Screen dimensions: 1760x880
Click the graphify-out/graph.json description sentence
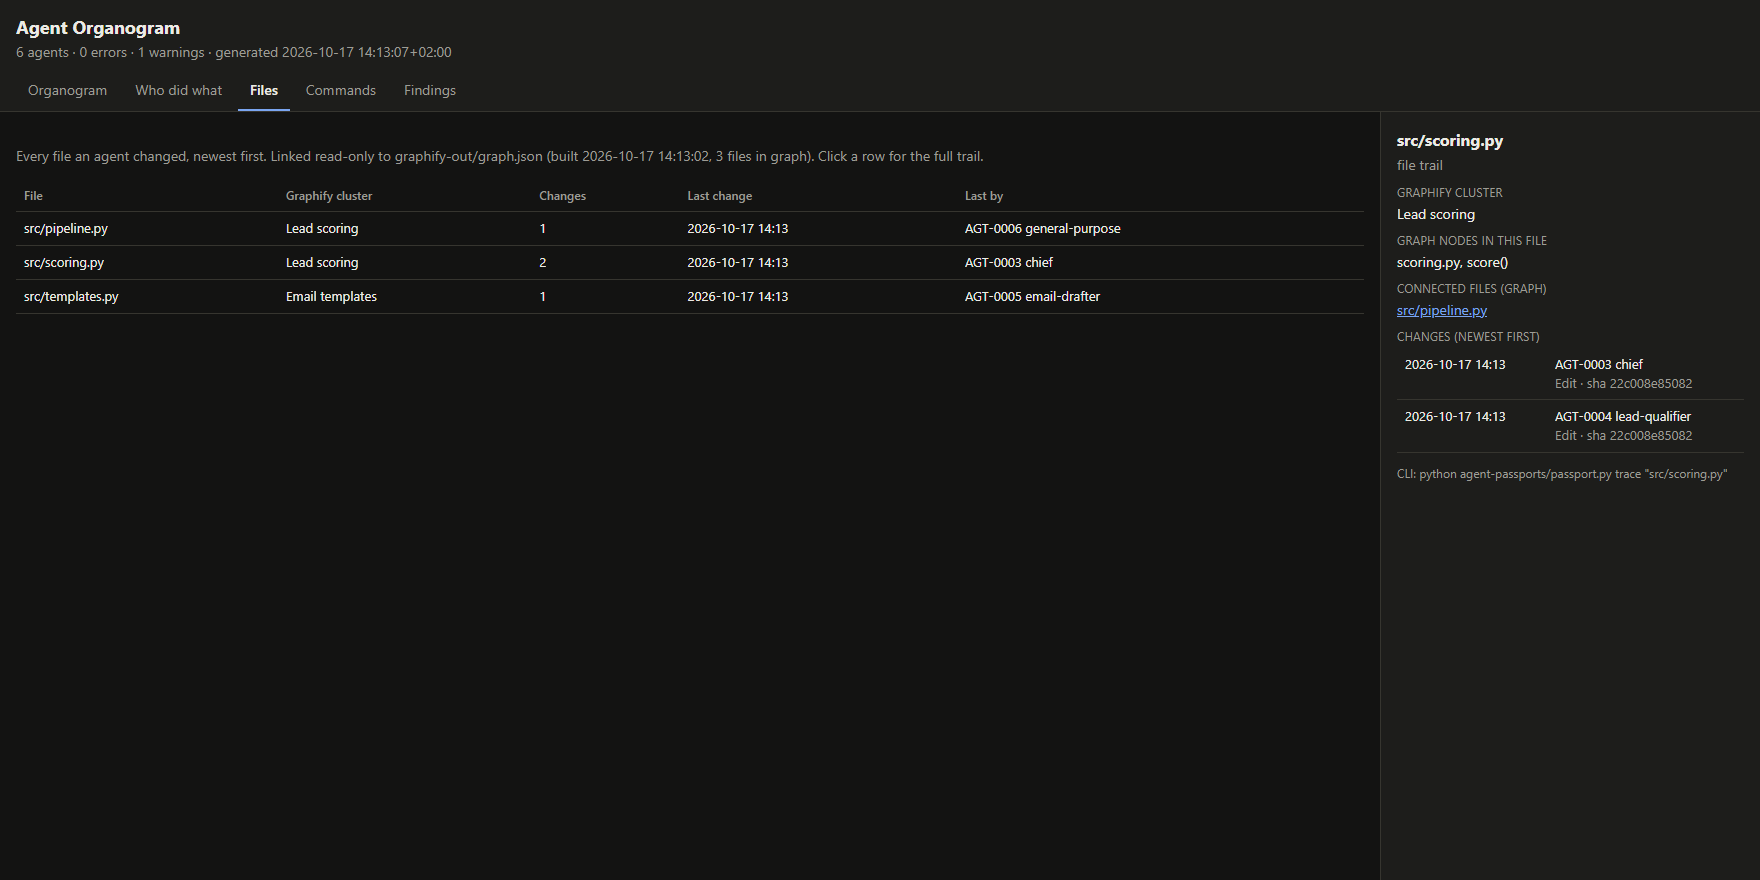coord(500,157)
